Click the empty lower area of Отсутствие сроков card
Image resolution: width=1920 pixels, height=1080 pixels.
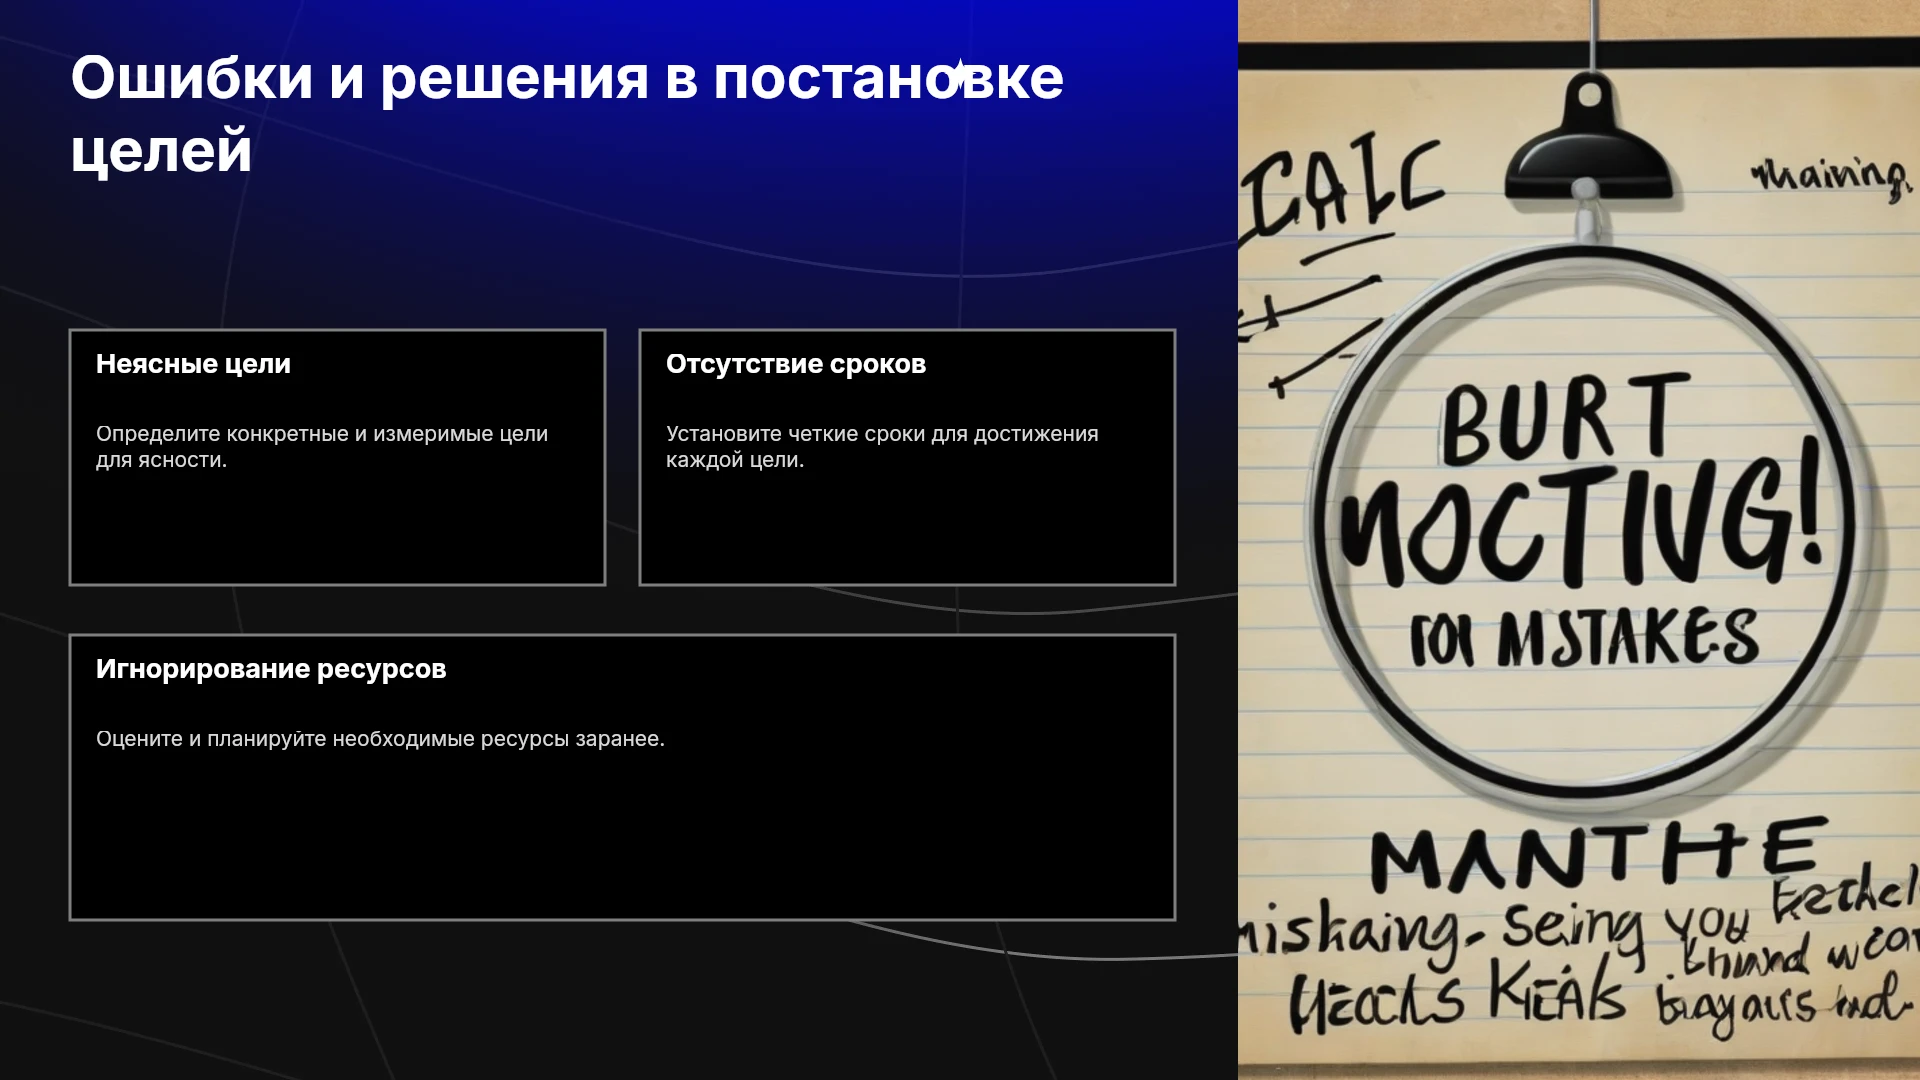click(x=907, y=530)
